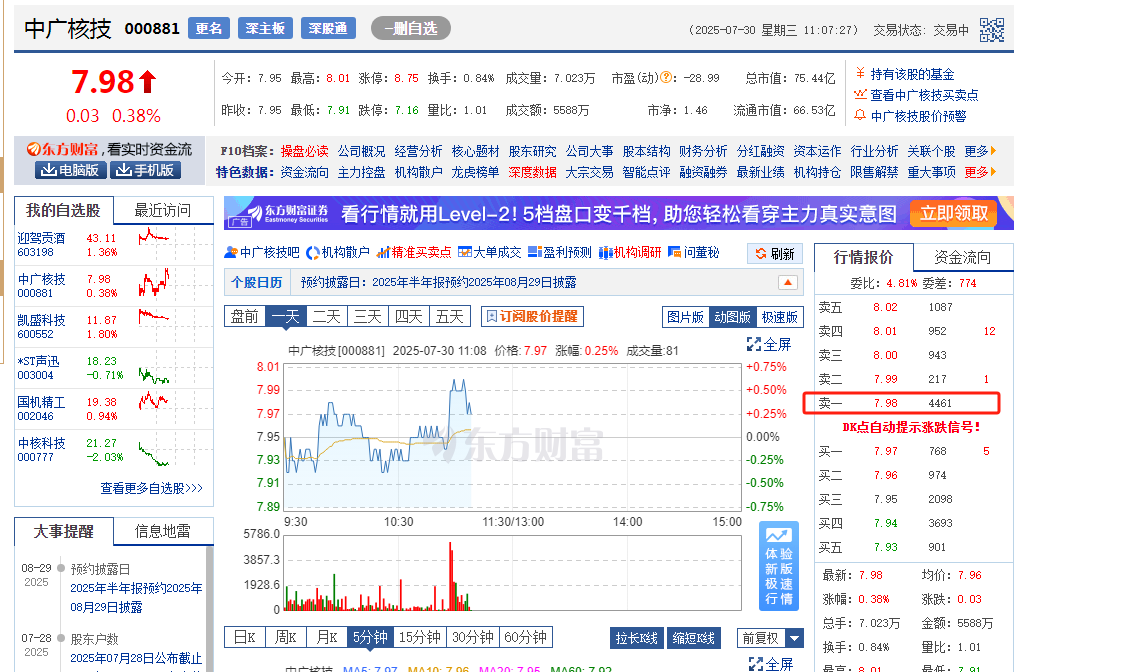The height and width of the screenshot is (672, 1147).
Task: Click the 市盈(动) help question icon
Action: tap(666, 78)
